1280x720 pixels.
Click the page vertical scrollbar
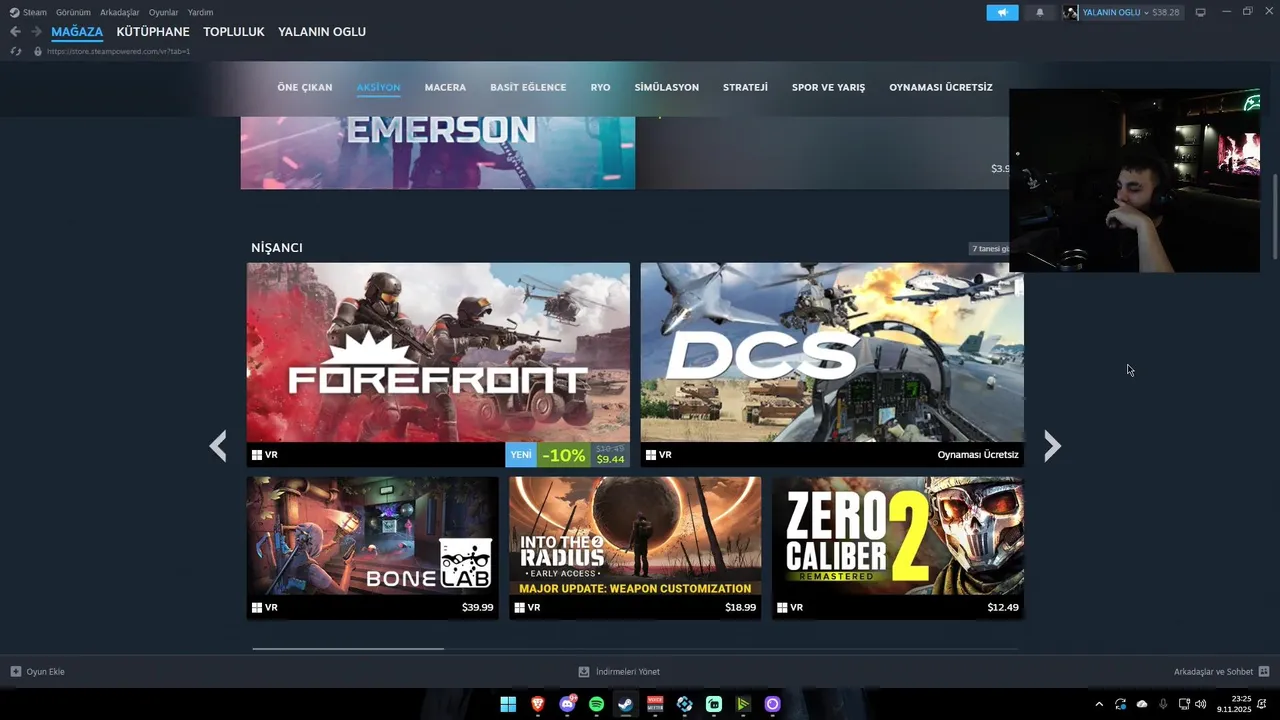point(1274,216)
